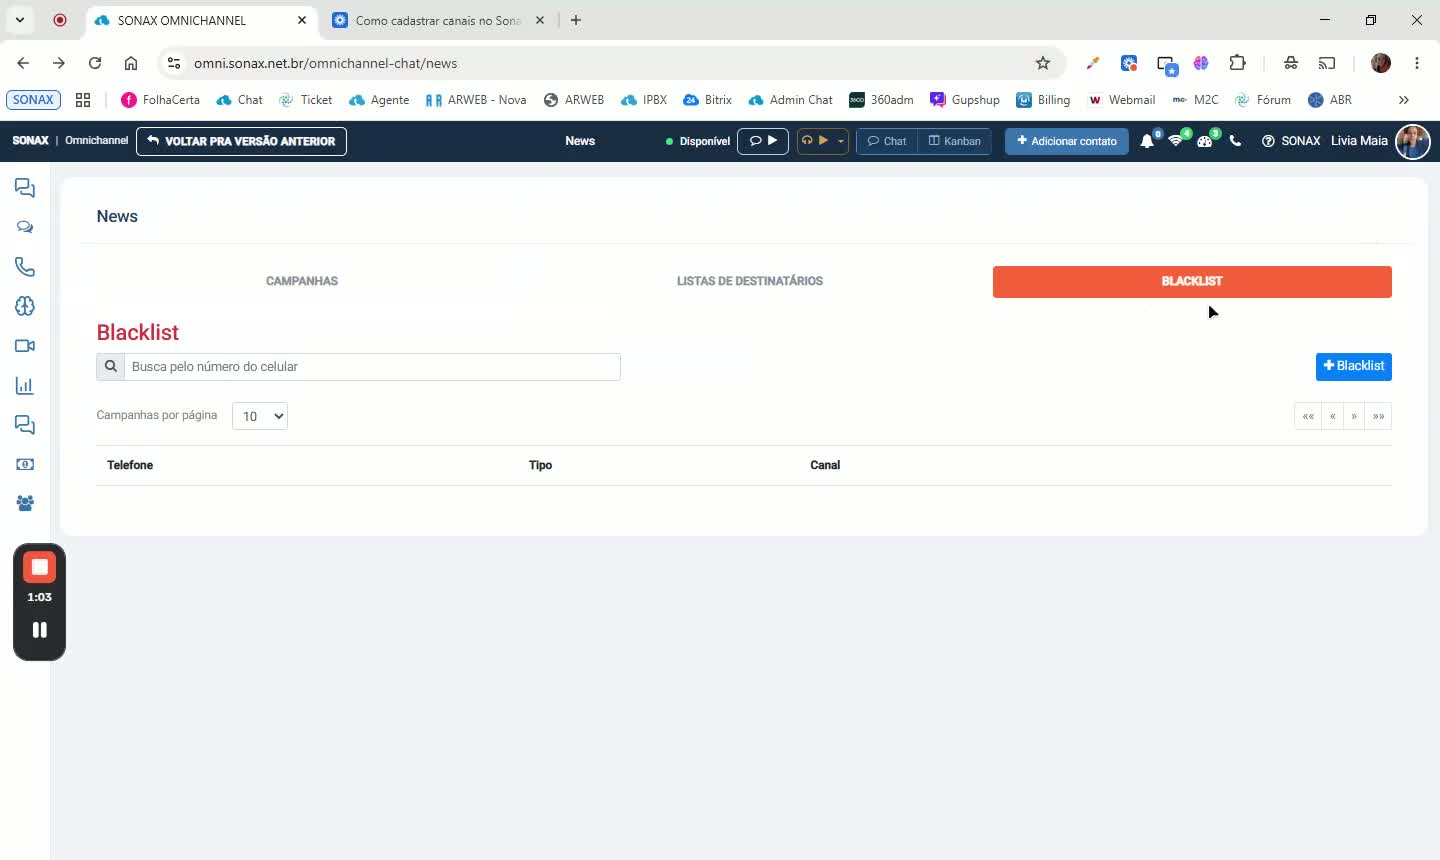Click the dashboard gauge icon in header

click(x=1205, y=141)
